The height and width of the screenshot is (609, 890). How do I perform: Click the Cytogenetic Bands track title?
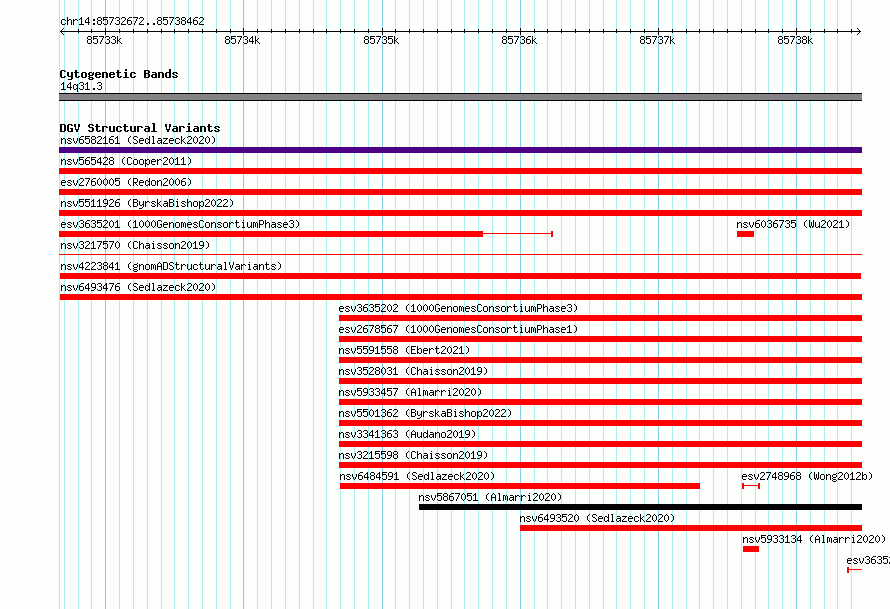coord(119,74)
